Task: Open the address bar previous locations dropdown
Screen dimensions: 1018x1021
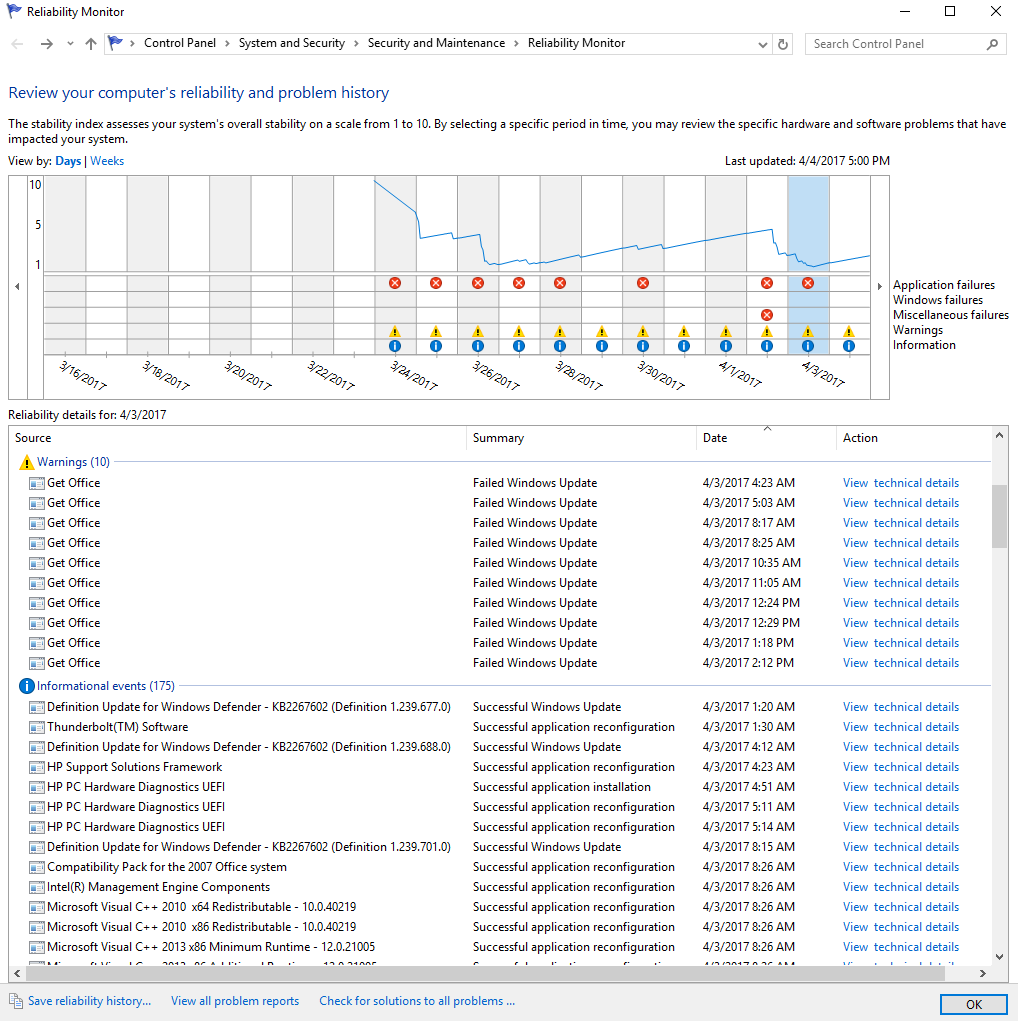Action: coord(763,44)
